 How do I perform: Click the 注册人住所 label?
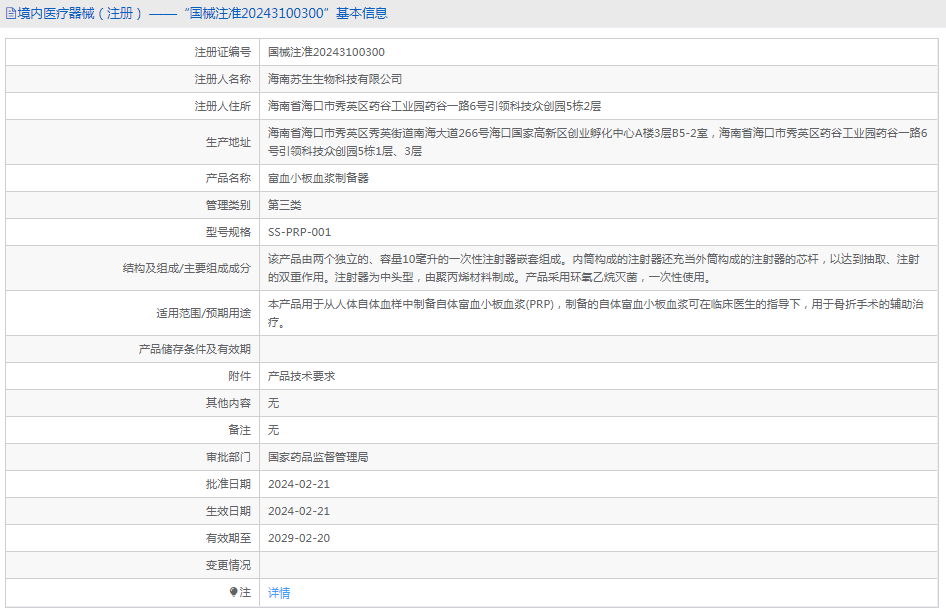pyautogui.click(x=222, y=106)
